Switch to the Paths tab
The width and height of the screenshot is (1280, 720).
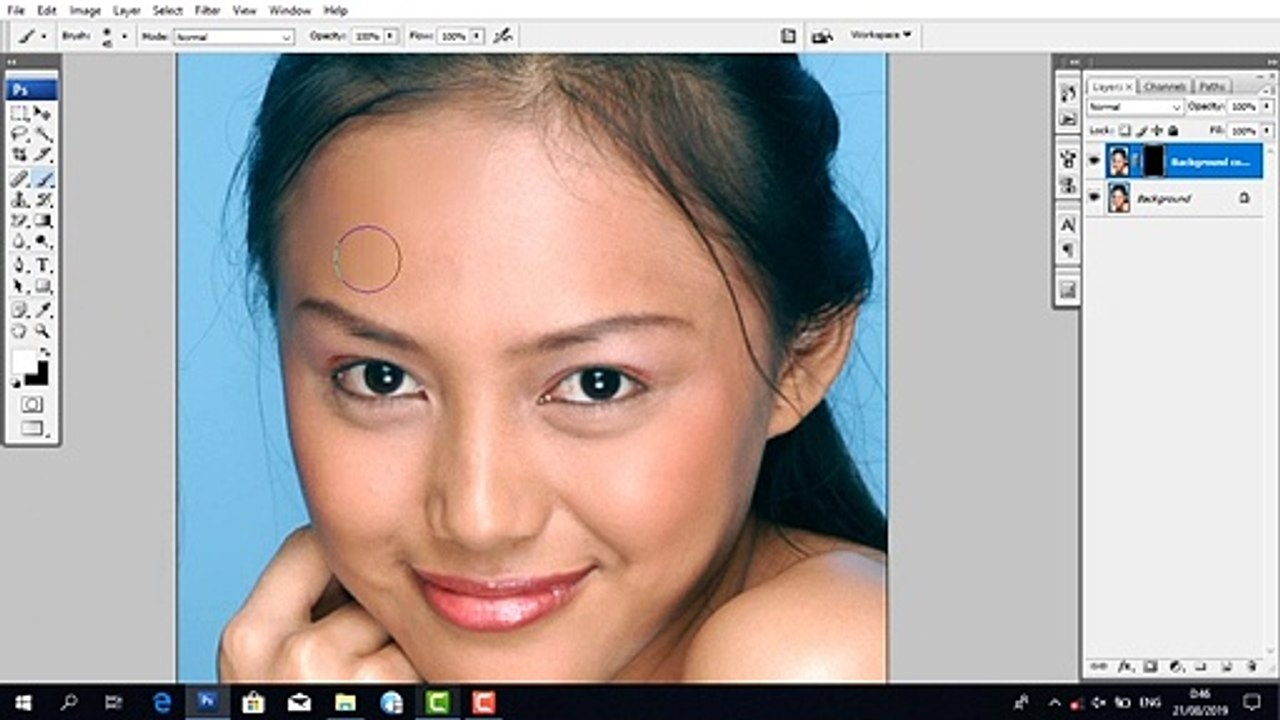point(1213,86)
